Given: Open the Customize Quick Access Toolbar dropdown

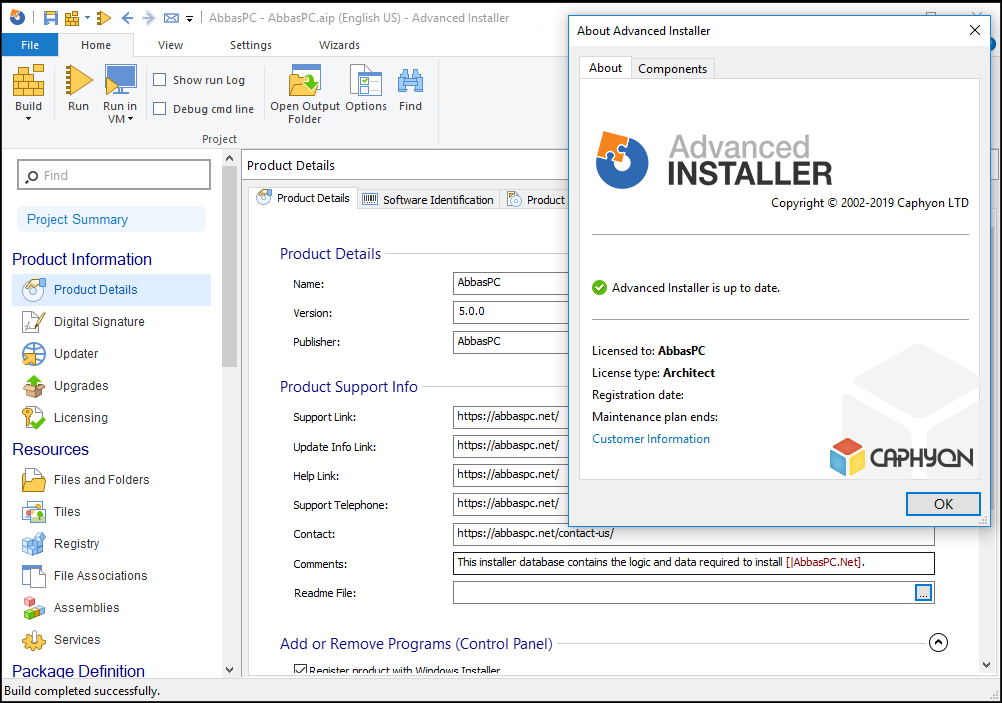Looking at the screenshot, I should [189, 19].
